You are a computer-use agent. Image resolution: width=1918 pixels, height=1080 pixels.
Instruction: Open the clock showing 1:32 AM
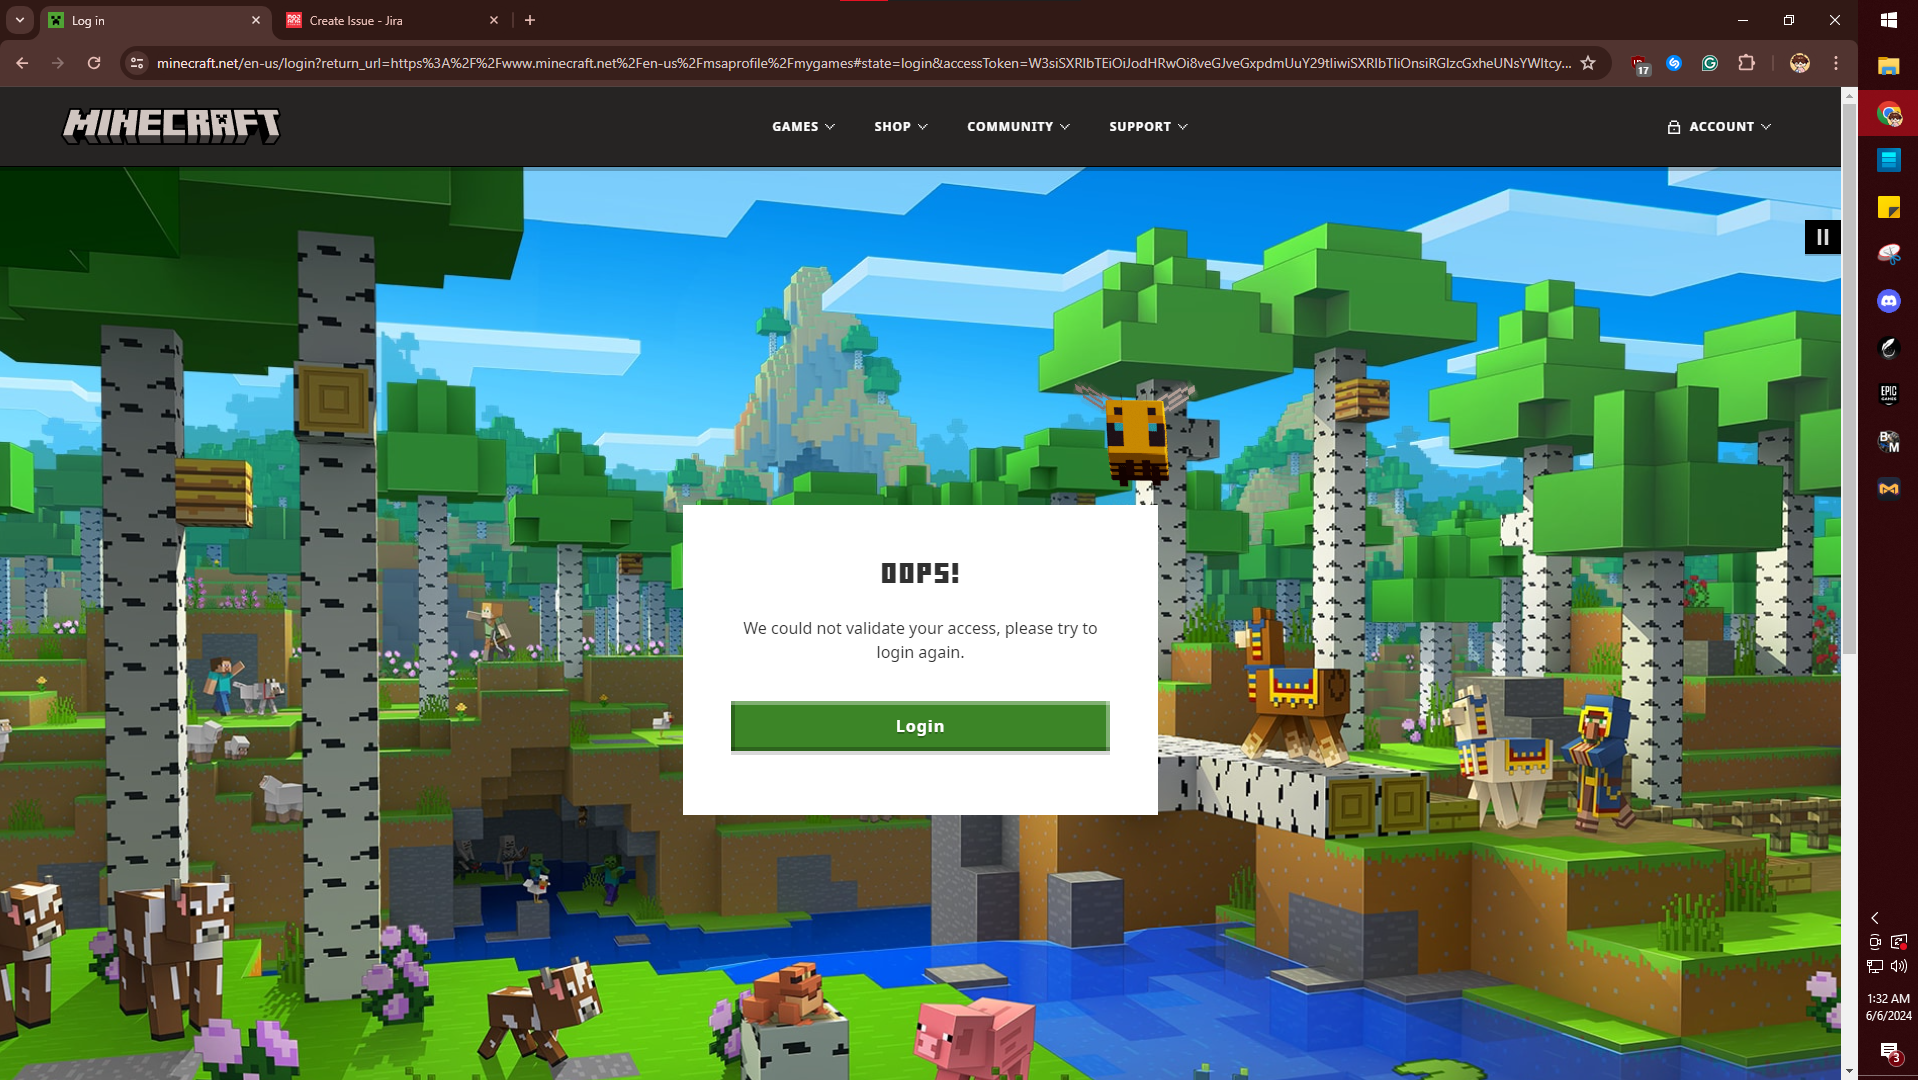click(1889, 1007)
